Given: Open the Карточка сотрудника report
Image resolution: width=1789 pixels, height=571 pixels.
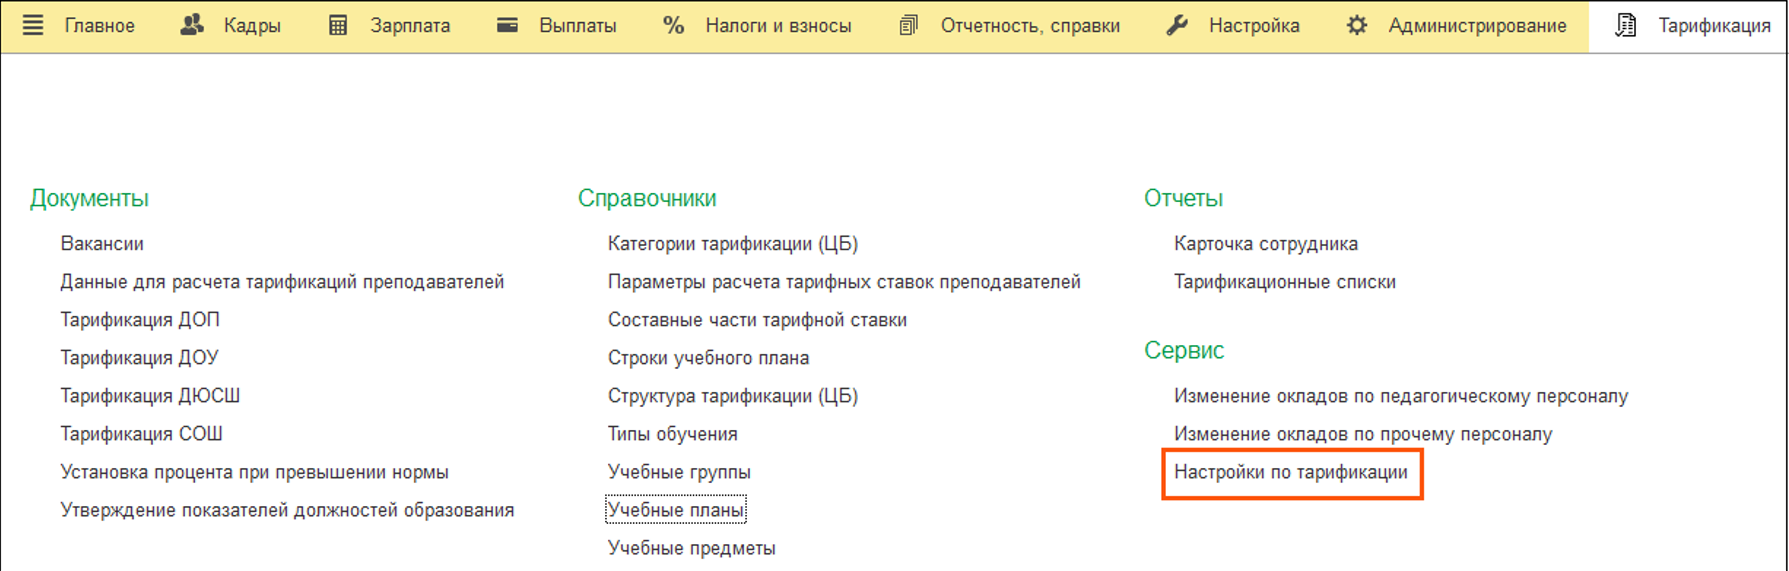Looking at the screenshot, I should point(1265,244).
